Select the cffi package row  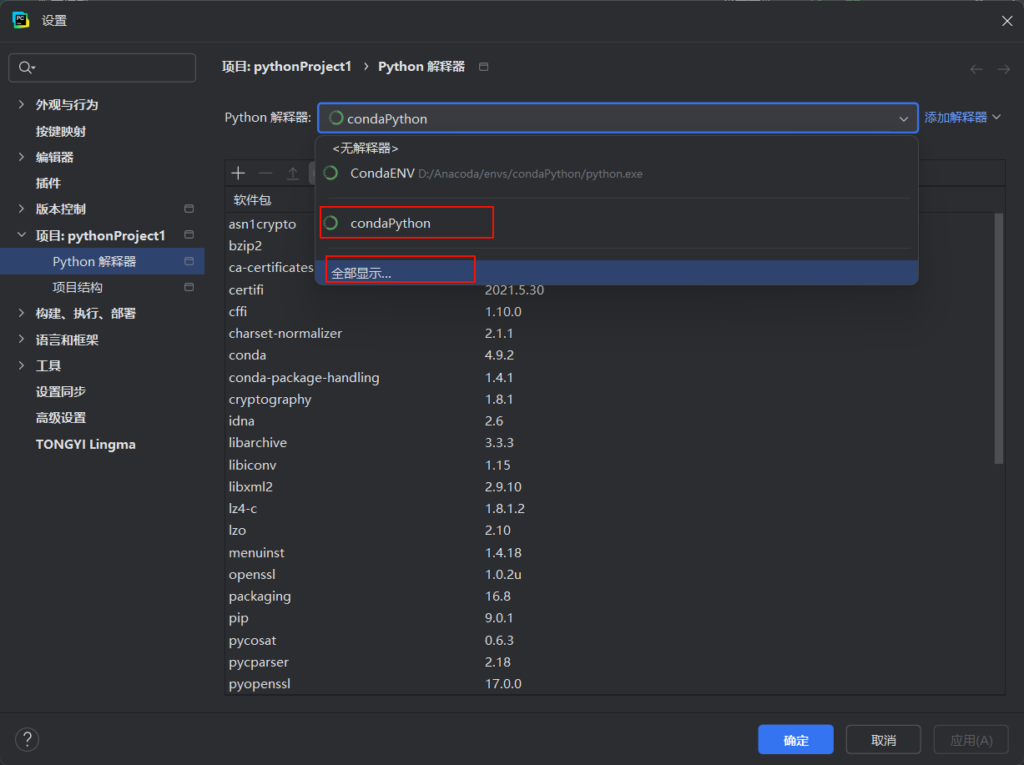point(610,312)
